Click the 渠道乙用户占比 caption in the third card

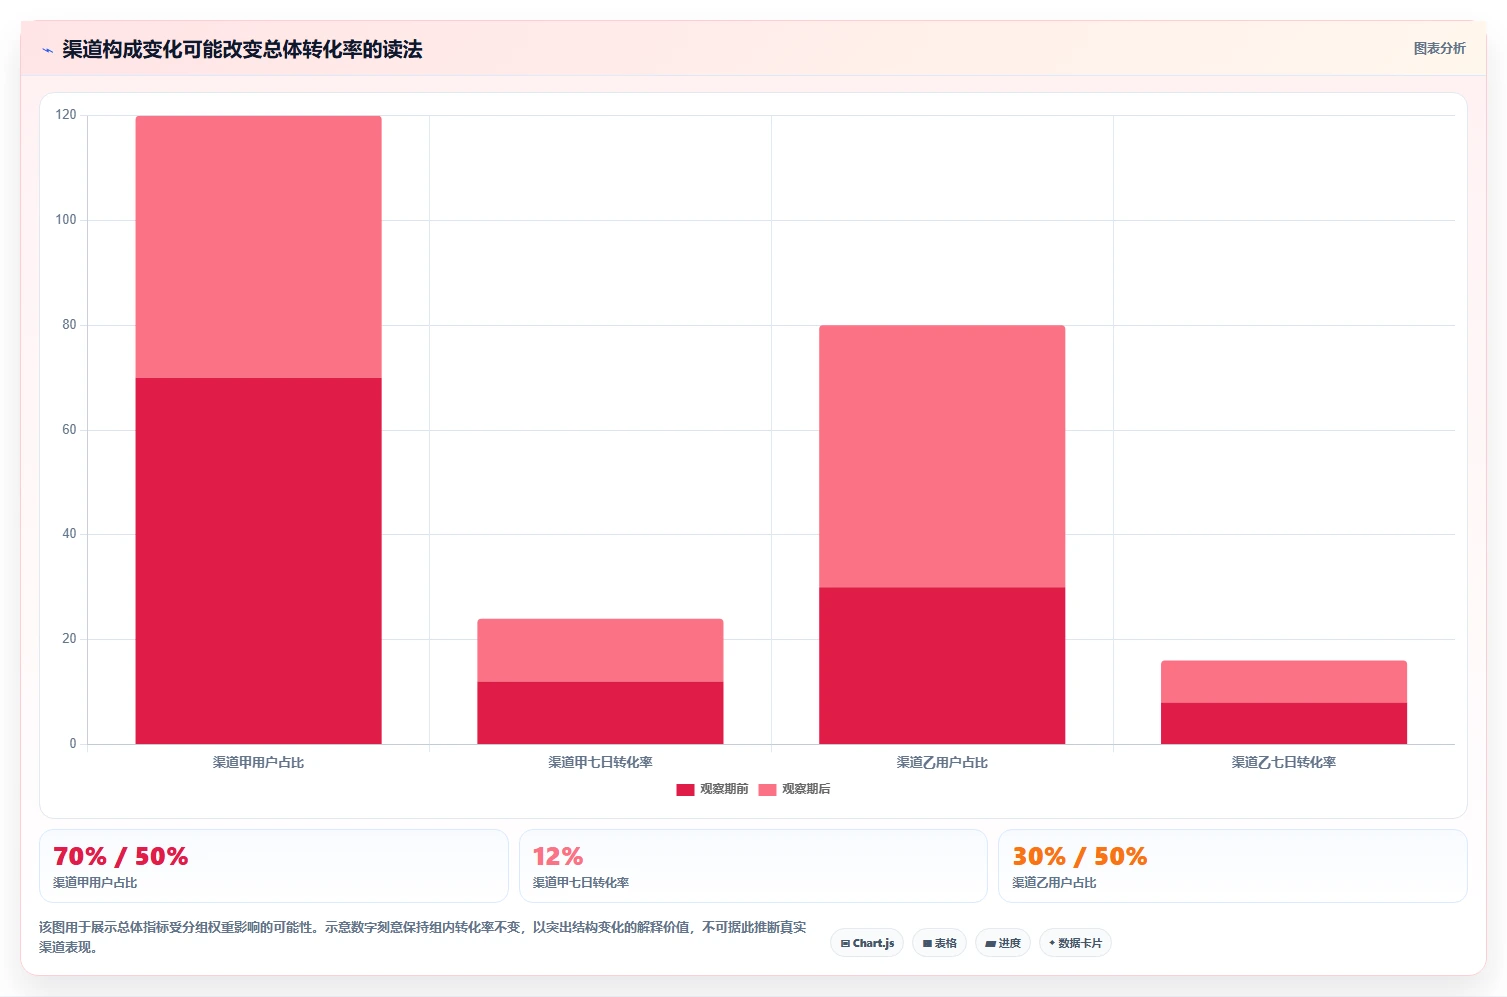coord(1054,883)
